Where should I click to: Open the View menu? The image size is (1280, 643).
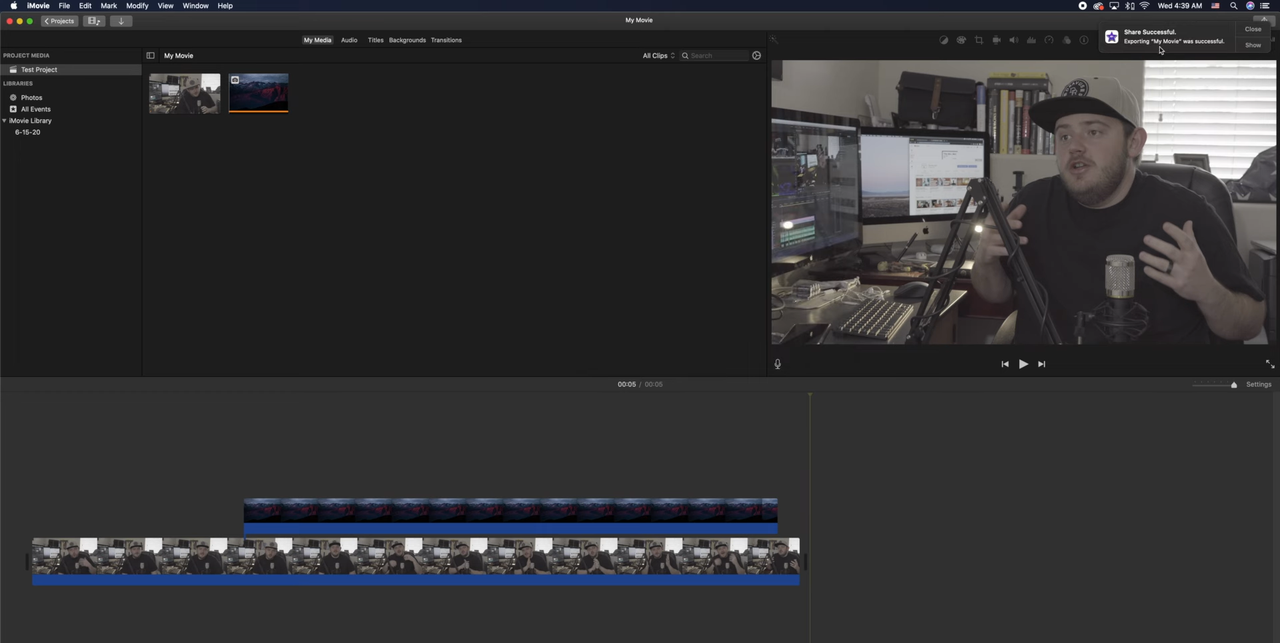[x=165, y=6]
